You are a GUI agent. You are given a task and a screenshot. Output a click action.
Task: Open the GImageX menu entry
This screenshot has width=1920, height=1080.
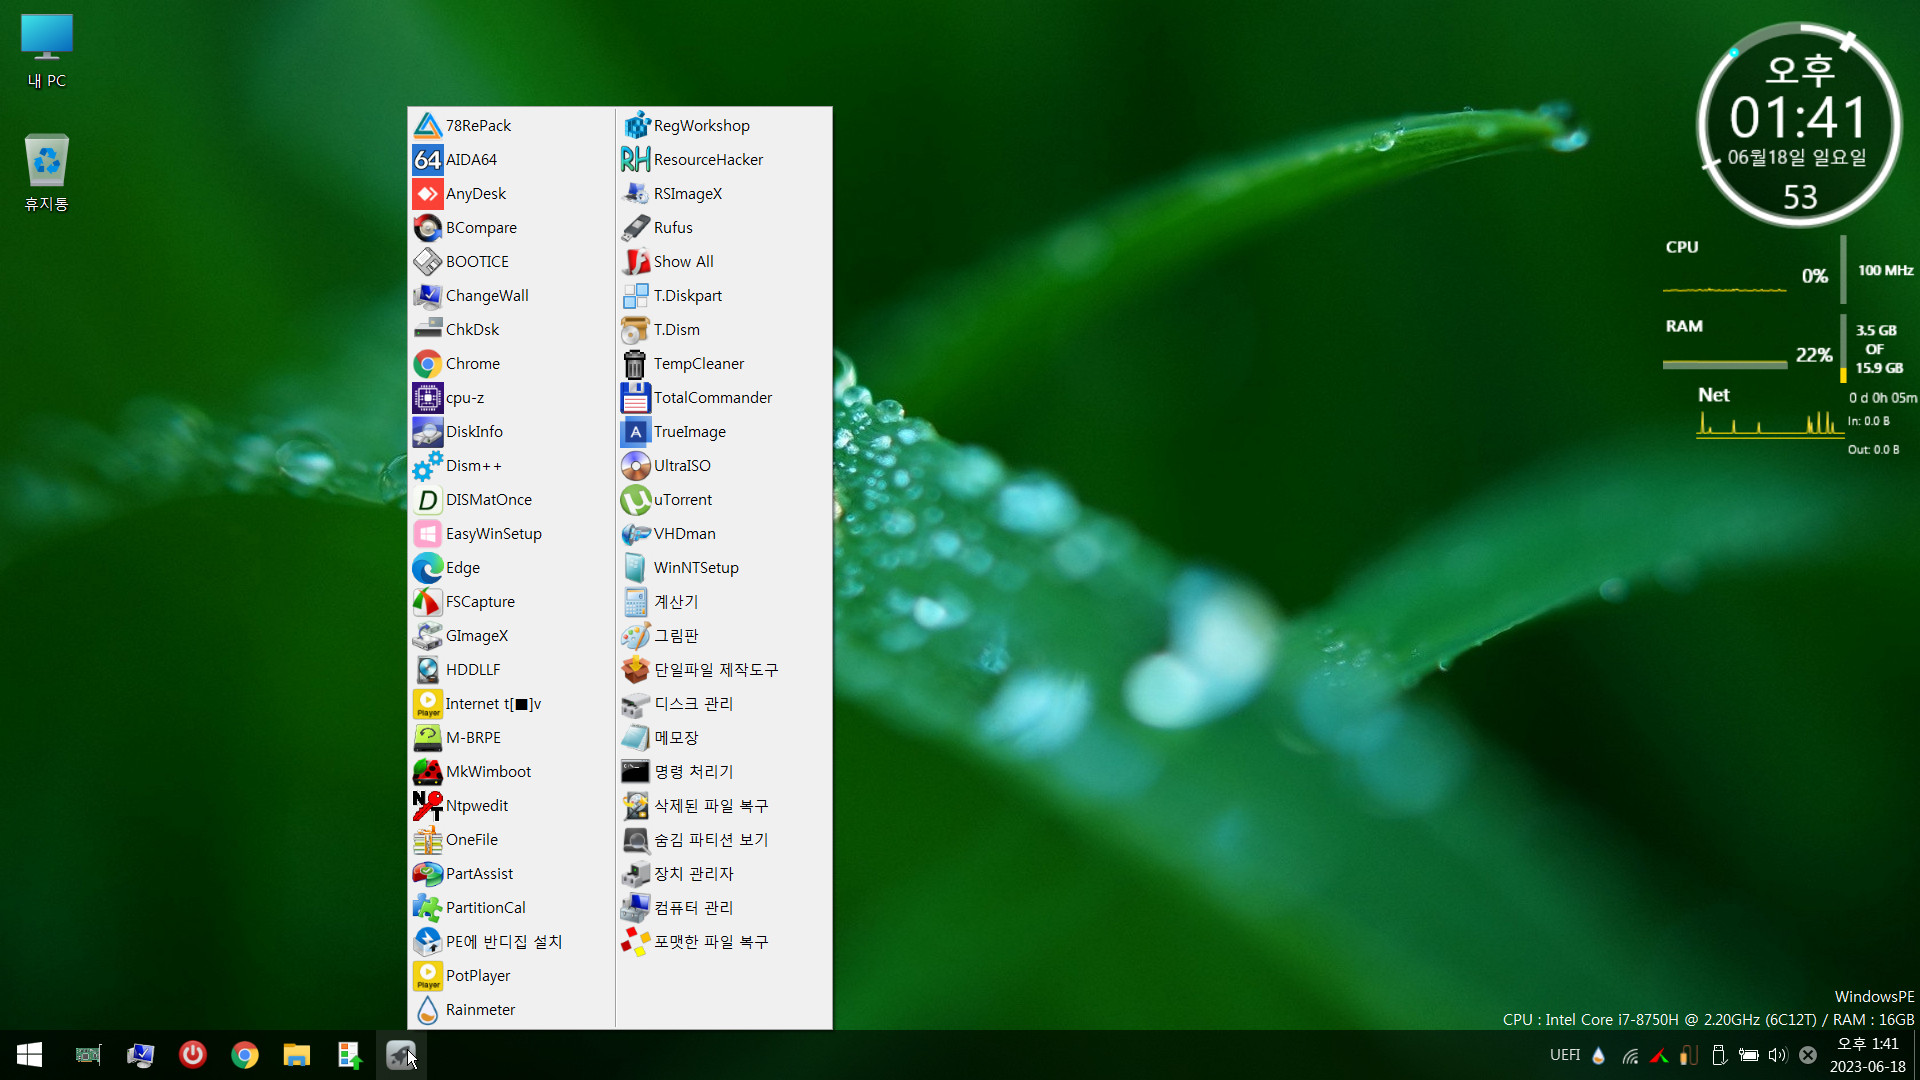511,636
